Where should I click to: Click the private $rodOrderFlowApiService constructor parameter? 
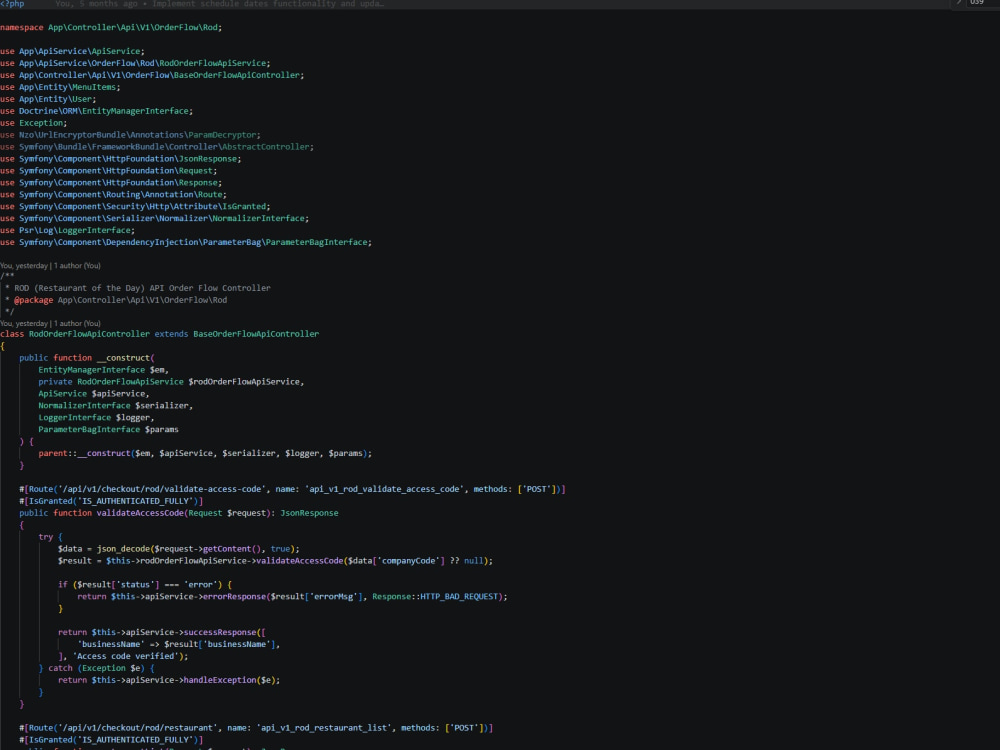point(171,382)
